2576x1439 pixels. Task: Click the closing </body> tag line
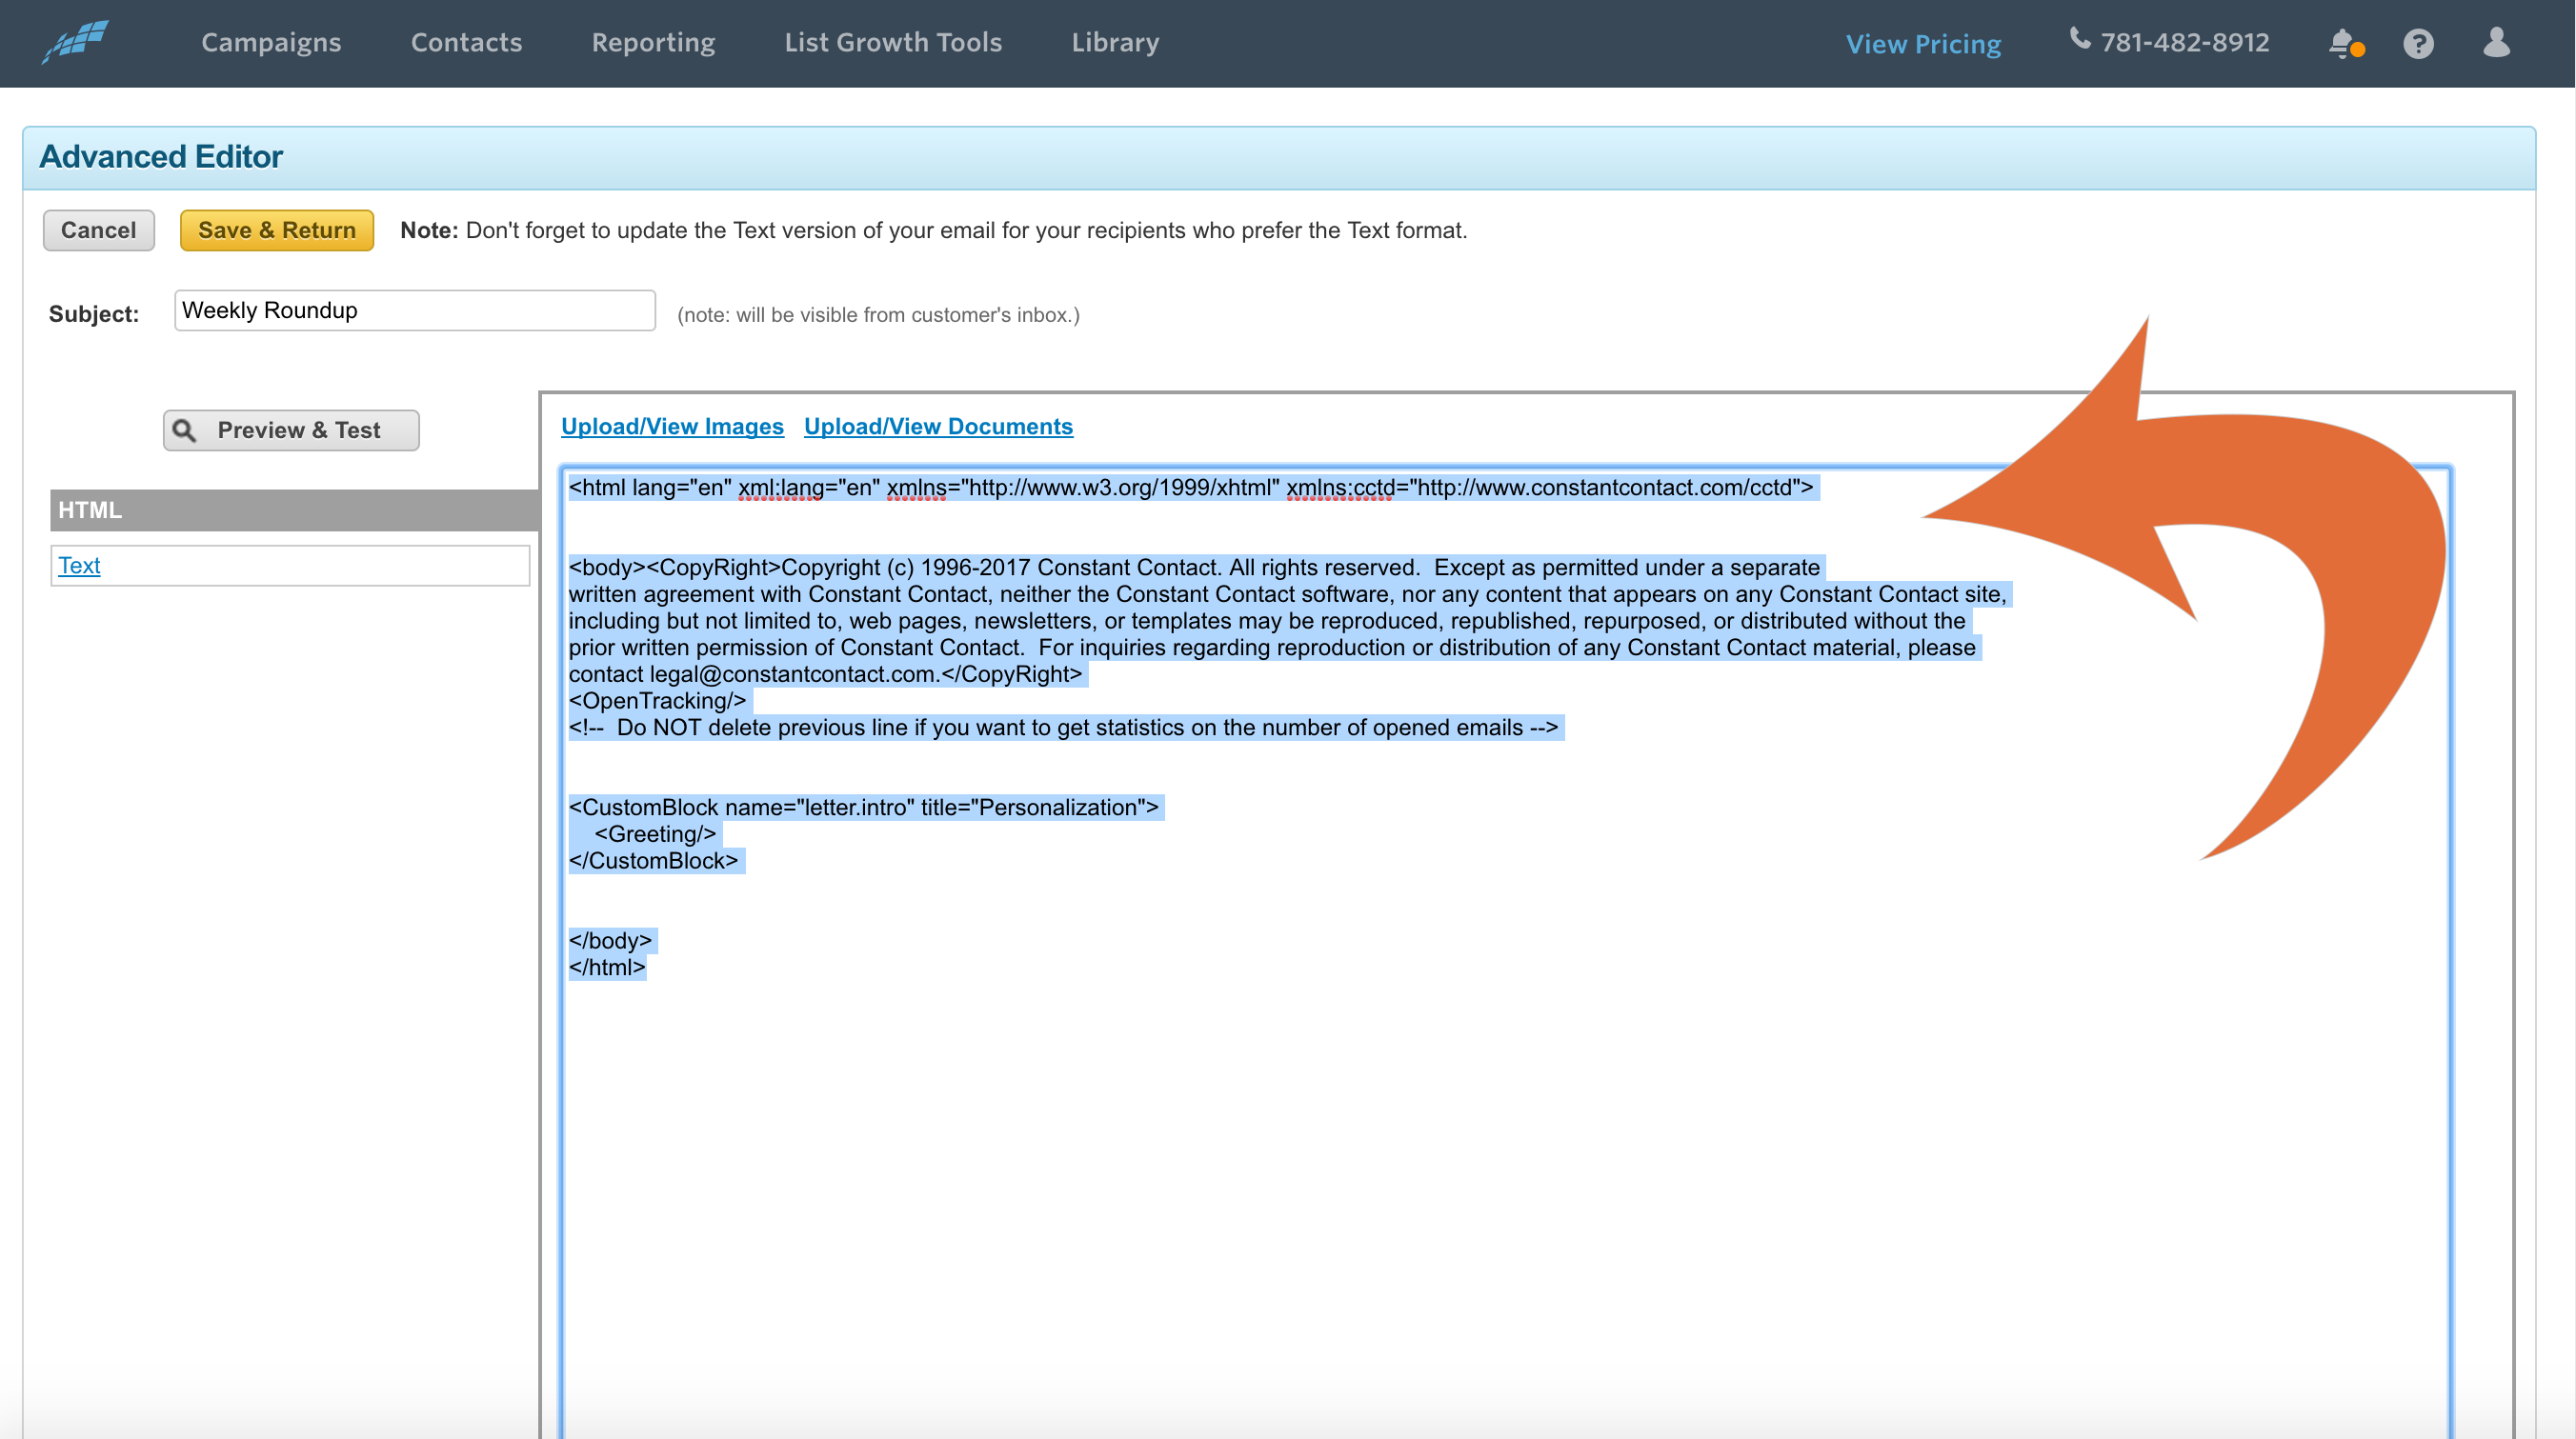pos(610,941)
